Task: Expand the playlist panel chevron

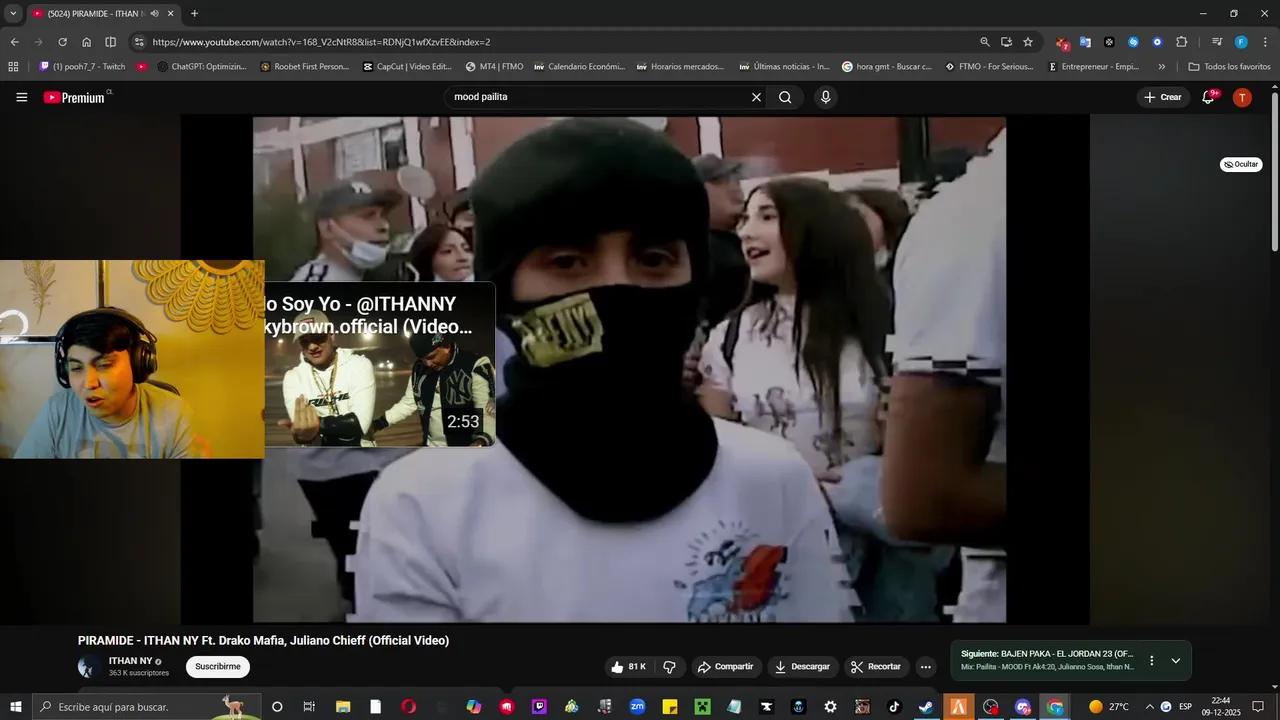Action: click(x=1176, y=660)
